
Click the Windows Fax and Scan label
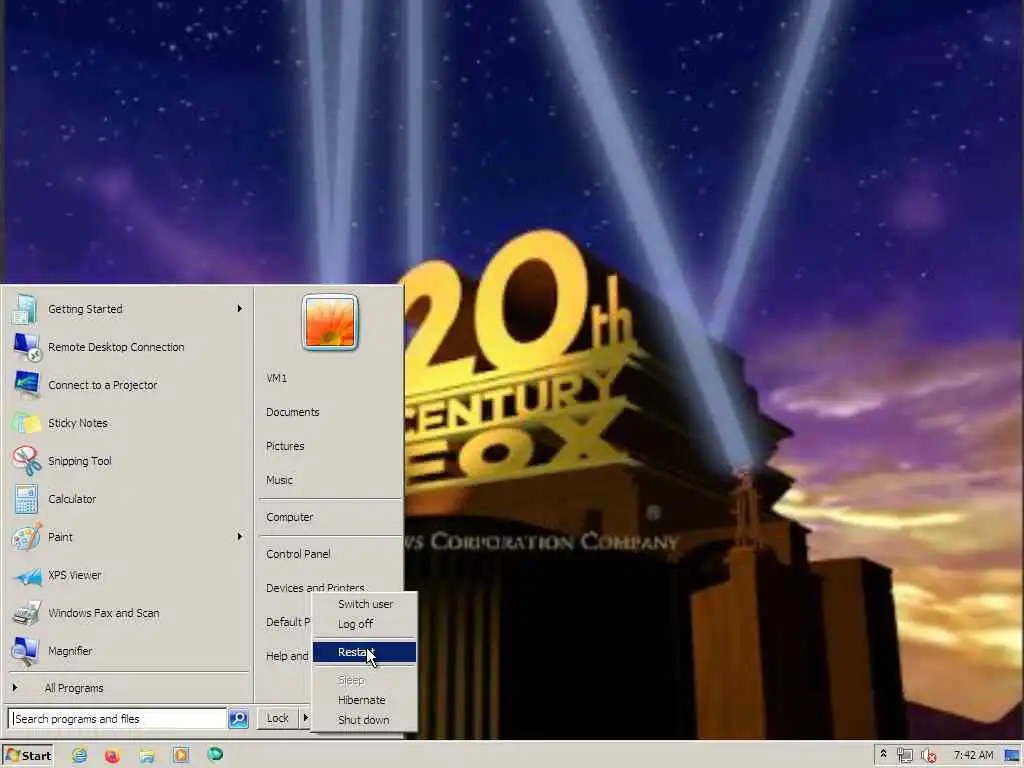[103, 613]
